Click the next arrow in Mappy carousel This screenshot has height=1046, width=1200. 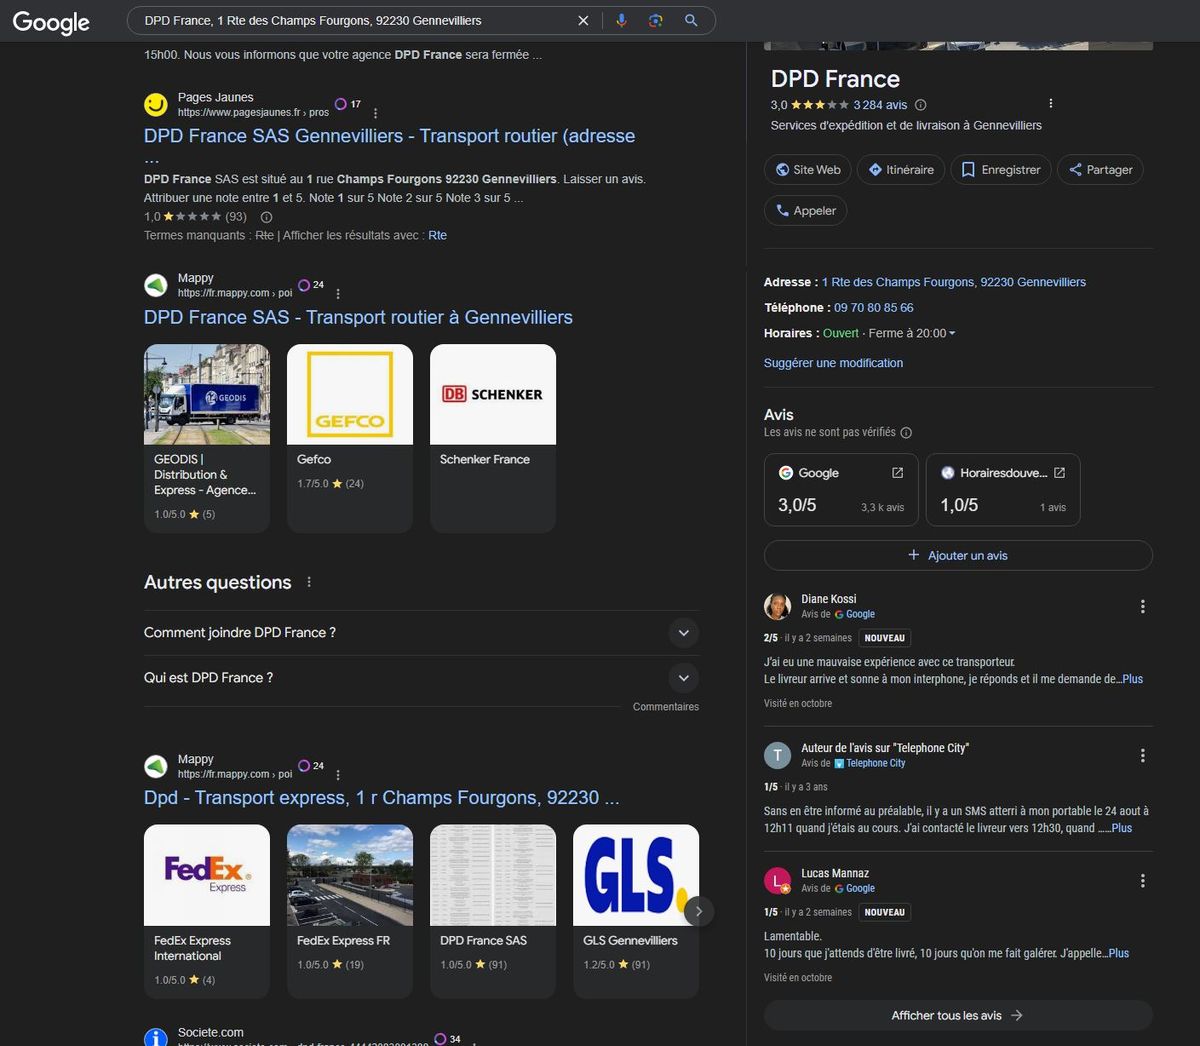pyautogui.click(x=699, y=911)
